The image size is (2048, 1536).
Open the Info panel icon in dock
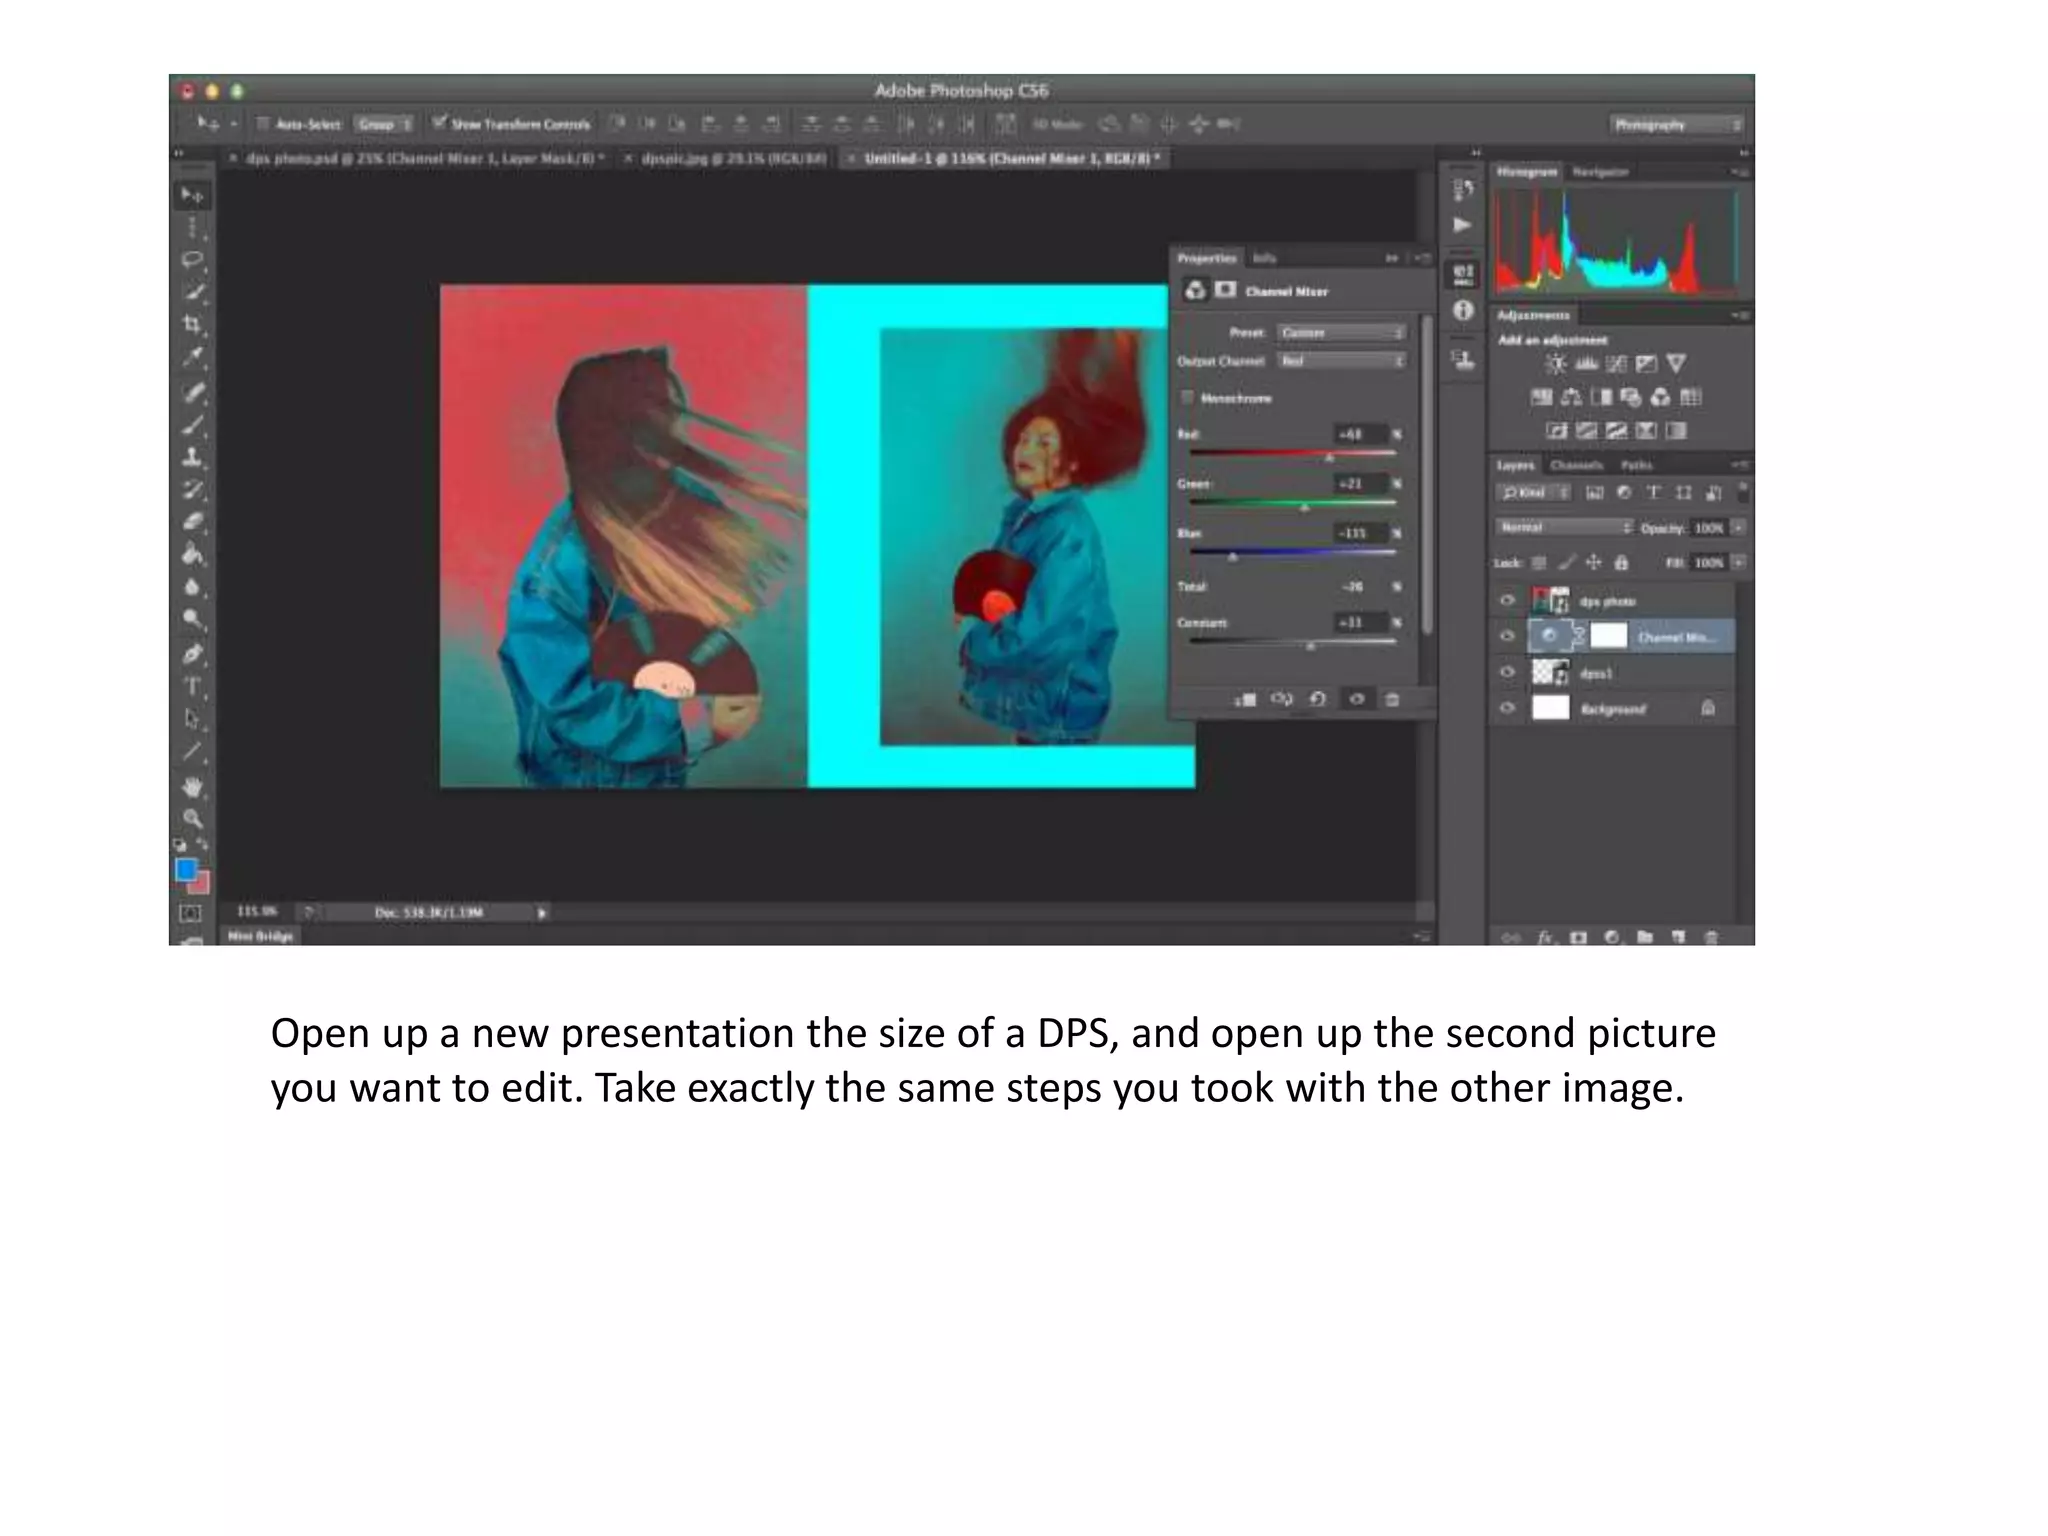[x=1463, y=310]
